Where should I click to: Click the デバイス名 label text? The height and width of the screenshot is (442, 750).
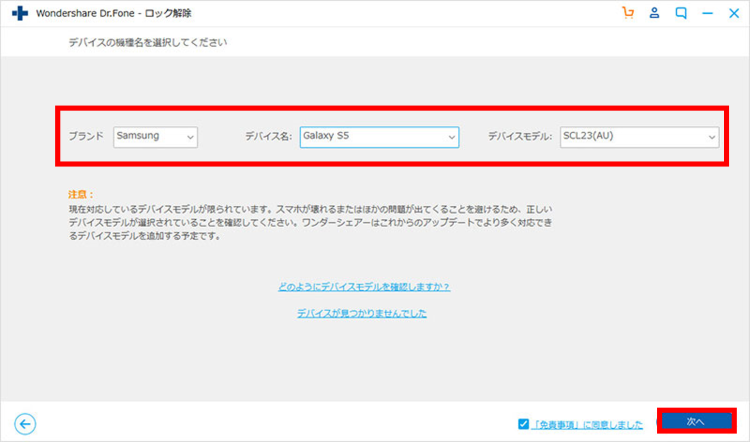pyautogui.click(x=268, y=137)
